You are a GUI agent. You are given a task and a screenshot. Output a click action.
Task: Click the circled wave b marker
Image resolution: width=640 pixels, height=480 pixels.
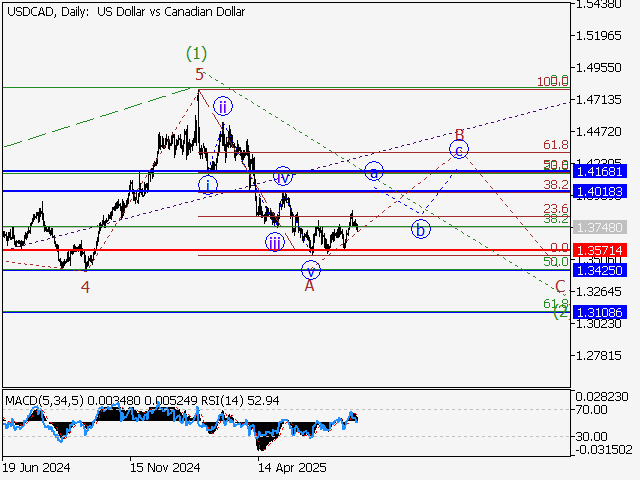click(x=421, y=229)
